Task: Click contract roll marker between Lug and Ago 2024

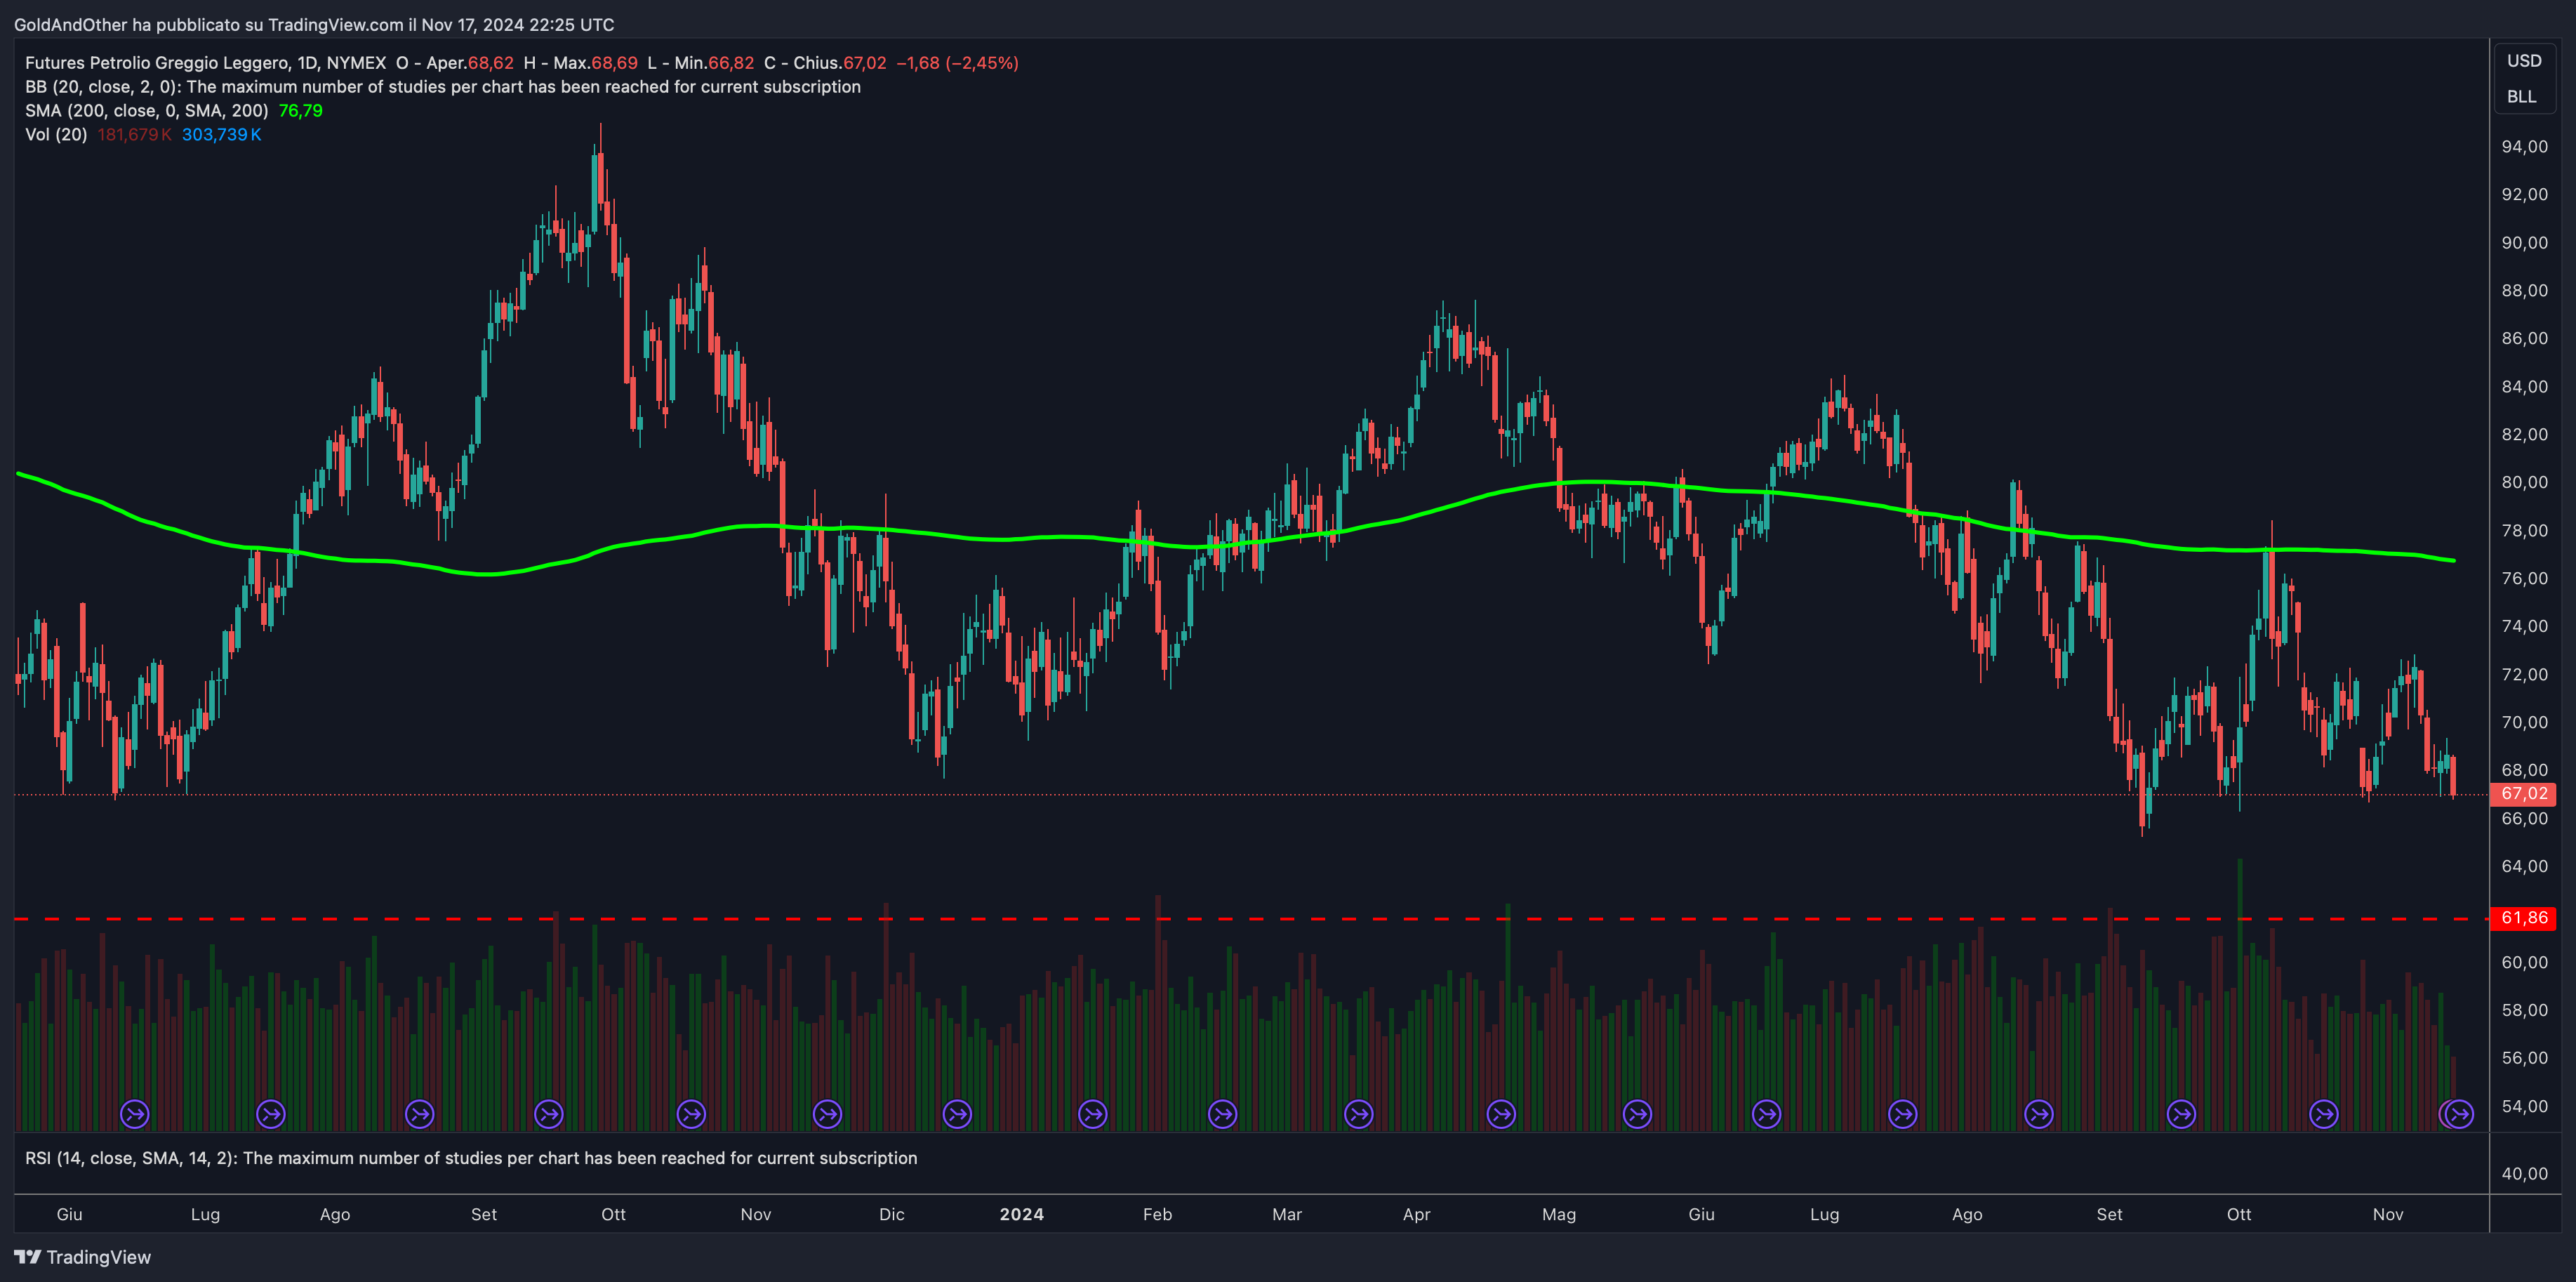Action: click(1903, 1113)
